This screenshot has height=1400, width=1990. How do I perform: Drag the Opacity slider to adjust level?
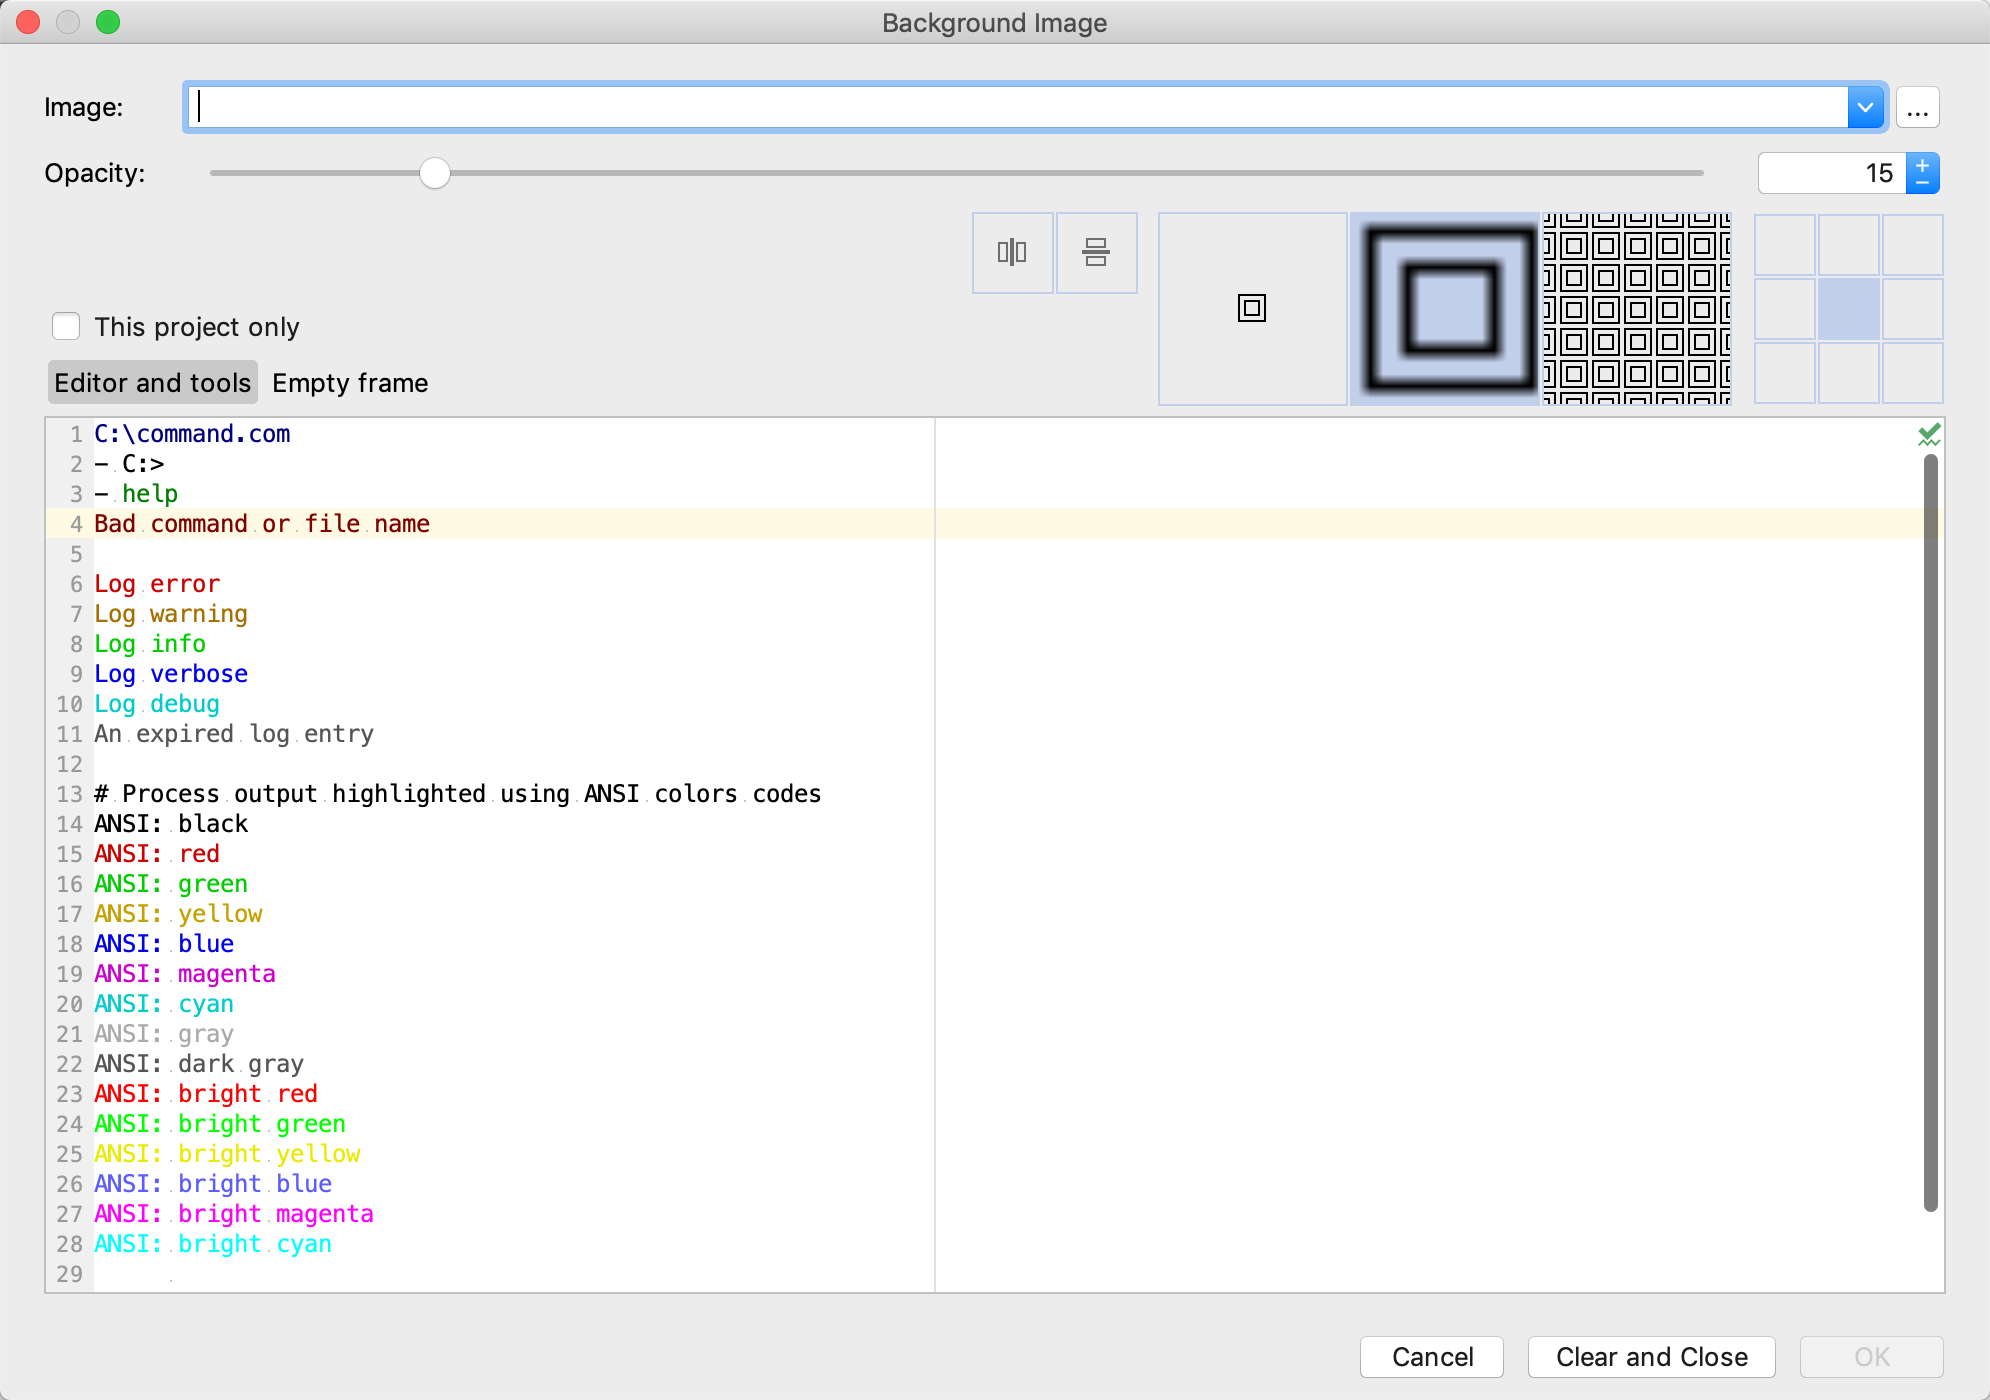click(435, 171)
